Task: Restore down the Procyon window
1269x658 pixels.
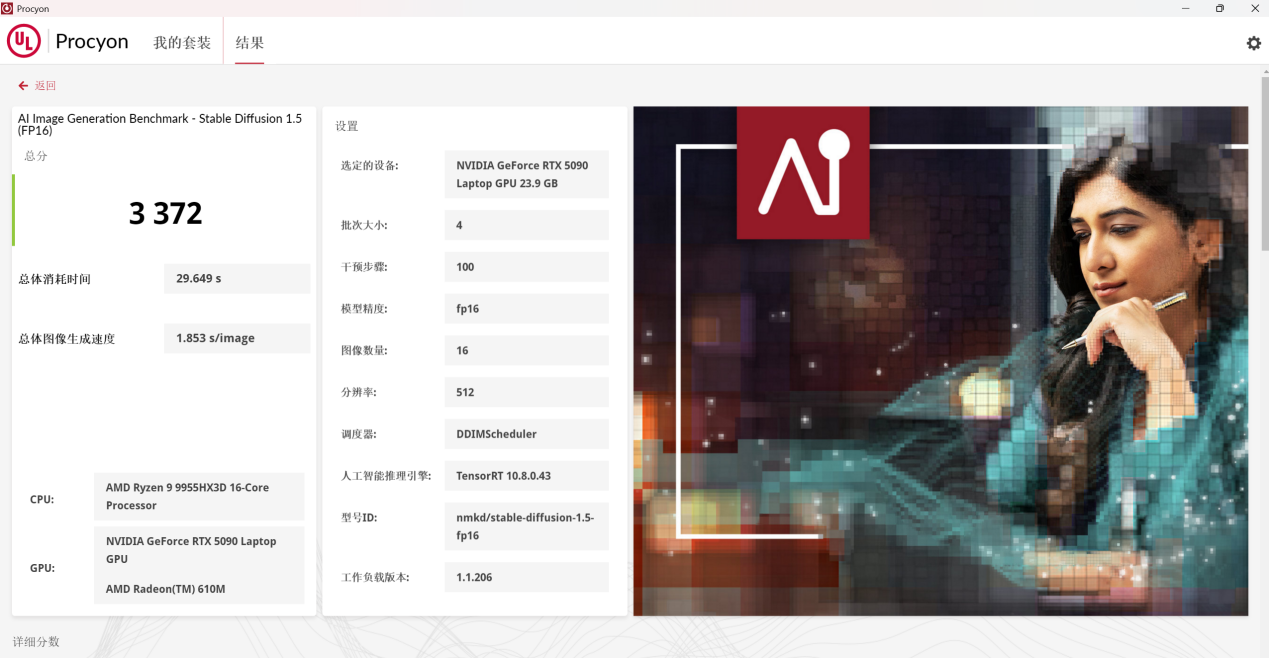Action: coord(1220,8)
